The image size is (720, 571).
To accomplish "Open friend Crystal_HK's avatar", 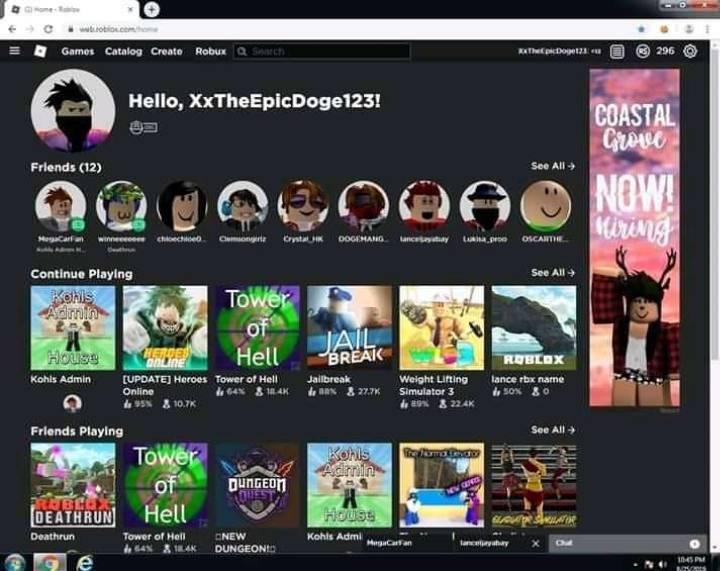I will (x=303, y=205).
